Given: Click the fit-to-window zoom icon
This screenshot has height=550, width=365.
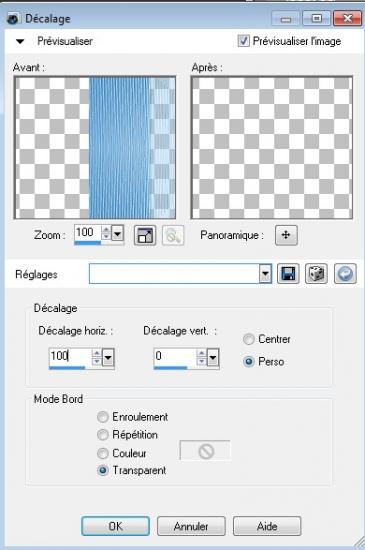Looking at the screenshot, I should (x=145, y=235).
